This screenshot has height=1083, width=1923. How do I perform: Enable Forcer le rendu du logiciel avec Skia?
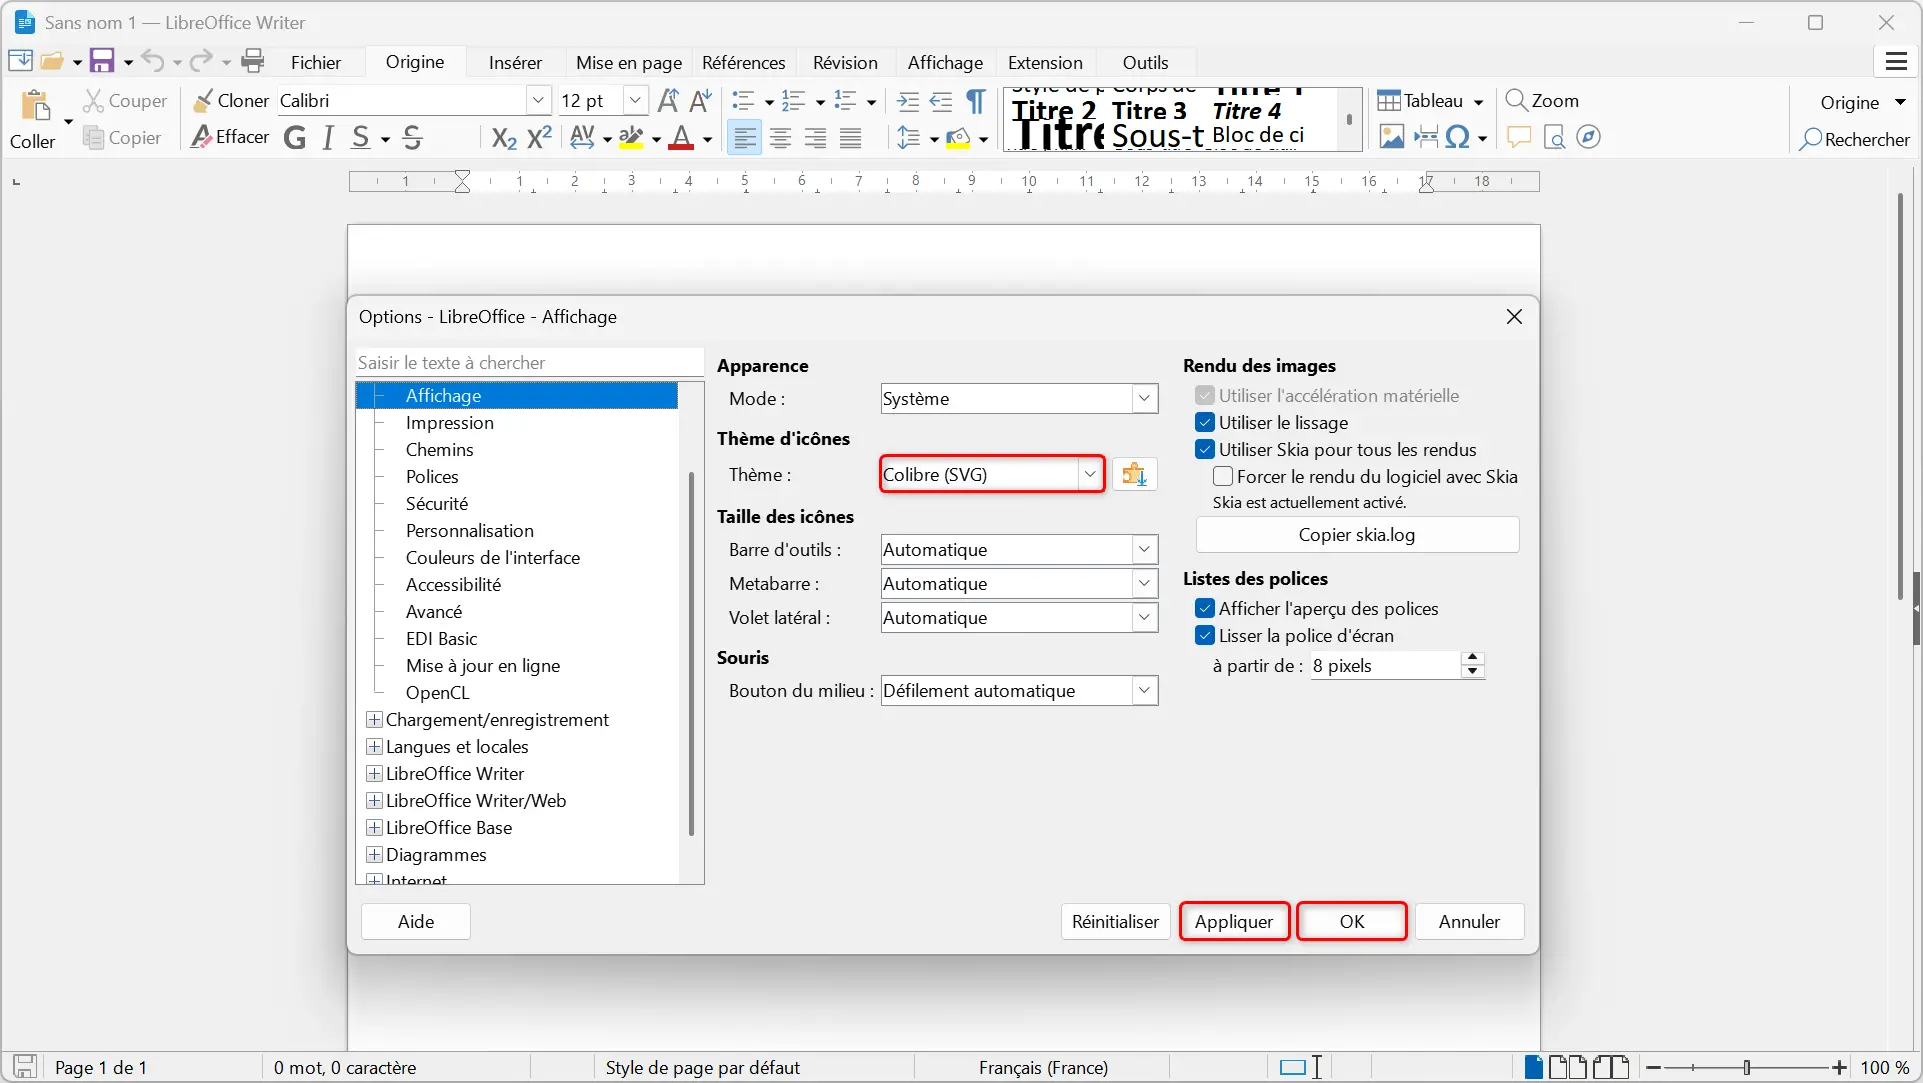[1223, 476]
